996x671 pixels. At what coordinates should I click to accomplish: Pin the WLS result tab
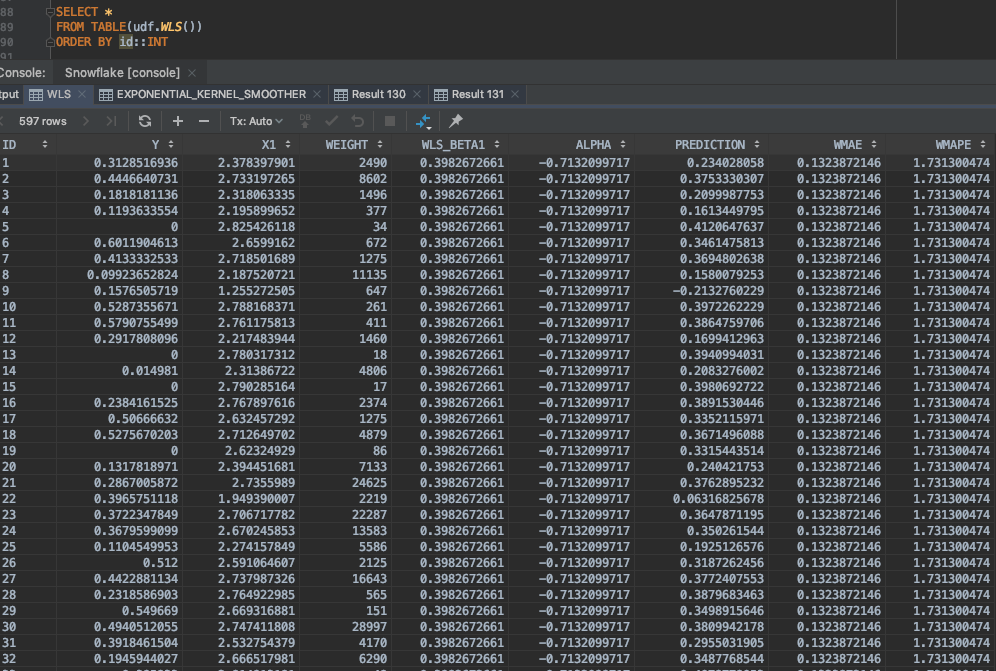click(456, 121)
